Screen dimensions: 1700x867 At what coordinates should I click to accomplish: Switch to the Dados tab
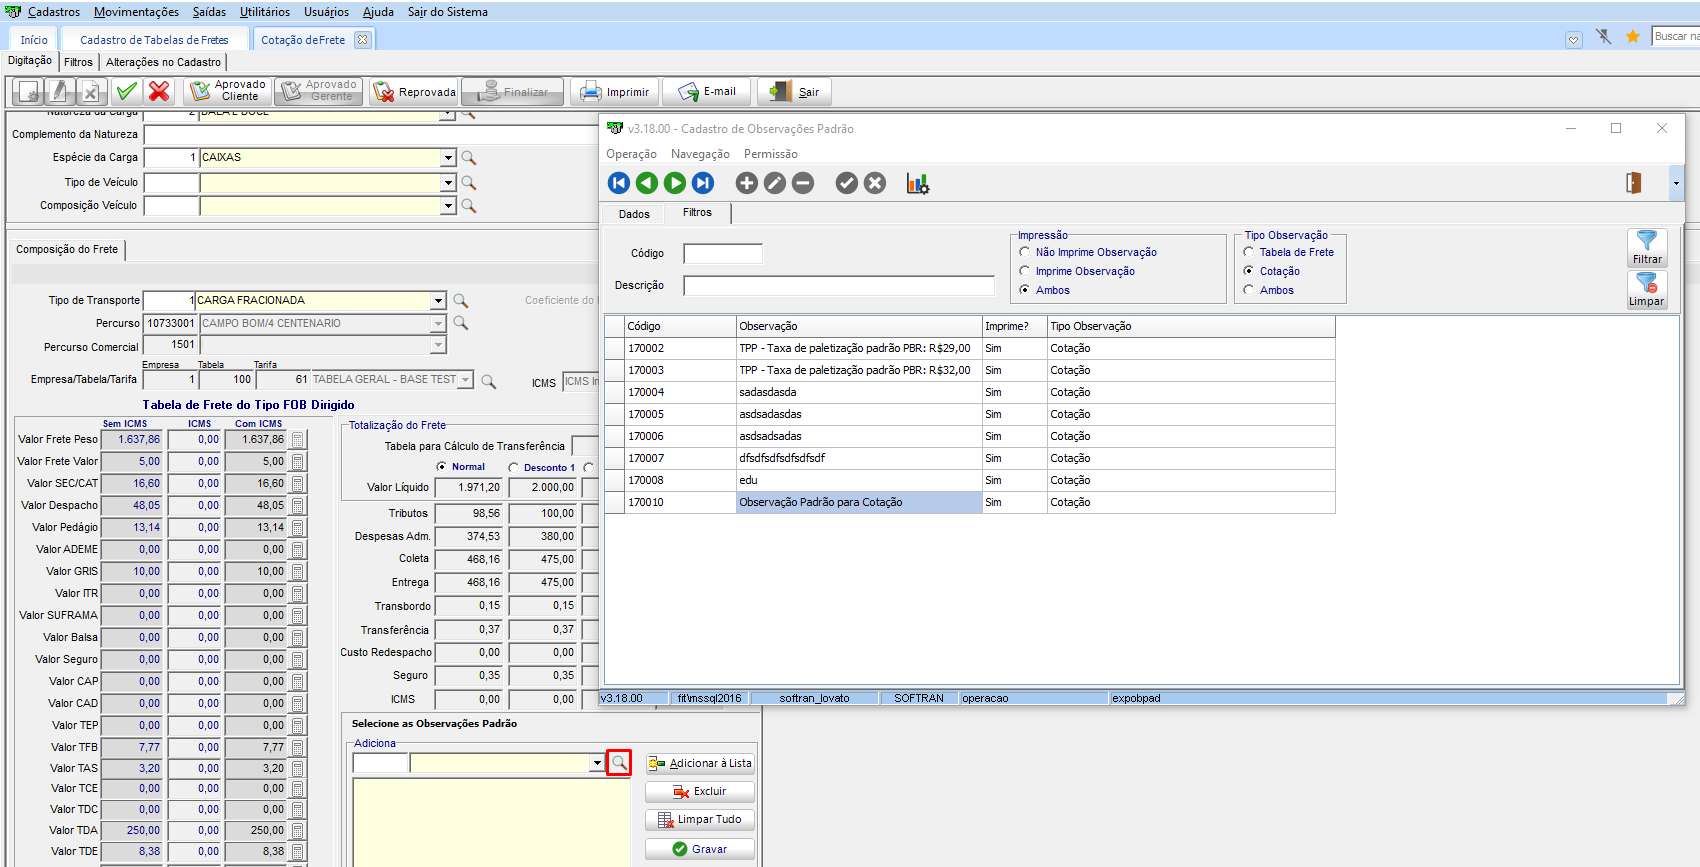(634, 214)
